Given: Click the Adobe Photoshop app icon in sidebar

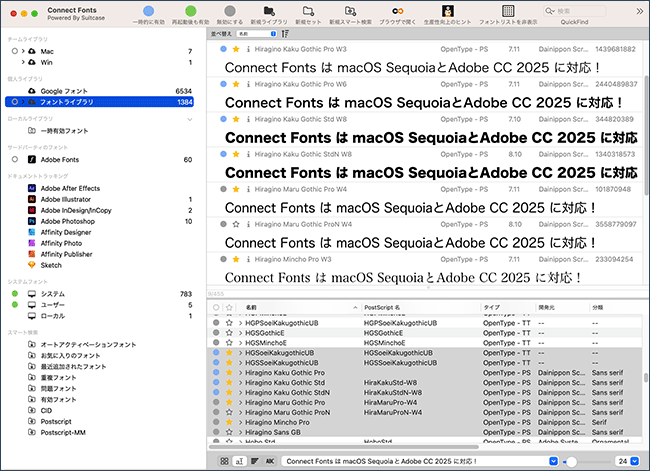Looking at the screenshot, I should tap(32, 221).
